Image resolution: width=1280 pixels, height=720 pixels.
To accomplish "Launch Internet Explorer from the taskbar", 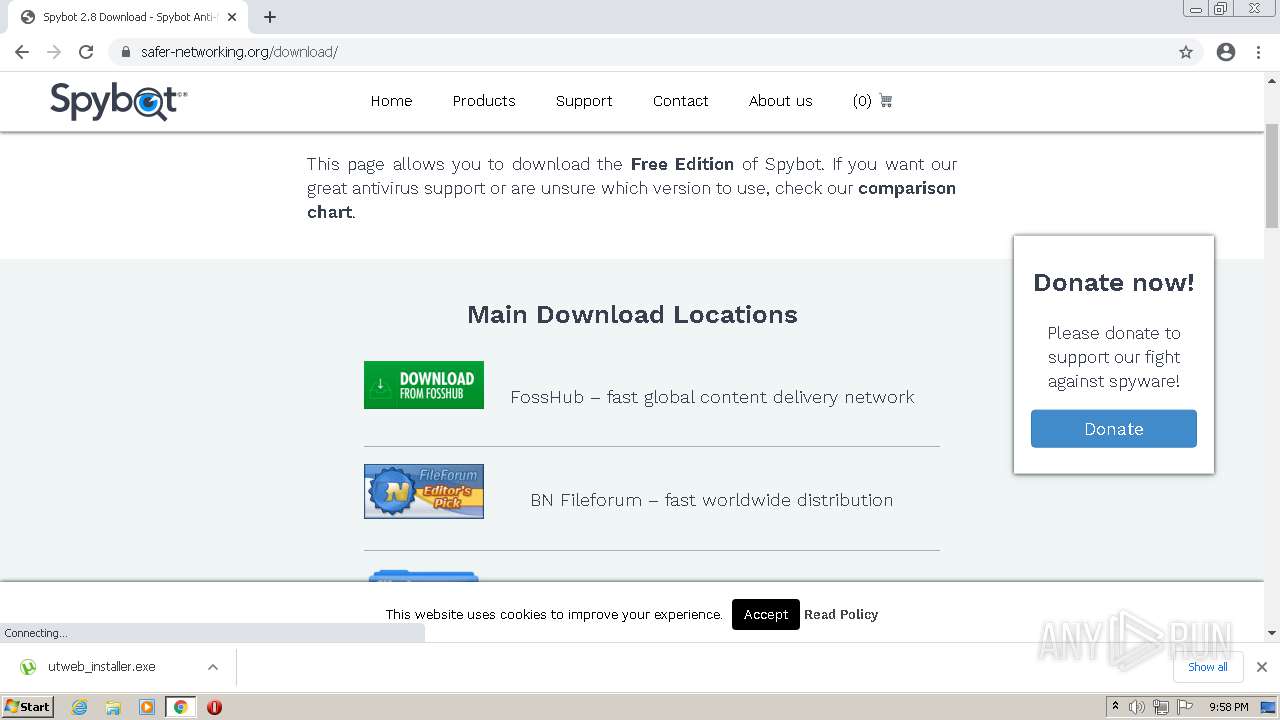I will (x=79, y=707).
